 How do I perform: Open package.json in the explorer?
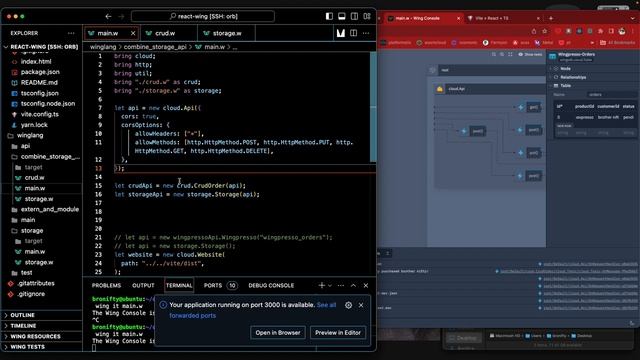tap(40, 72)
